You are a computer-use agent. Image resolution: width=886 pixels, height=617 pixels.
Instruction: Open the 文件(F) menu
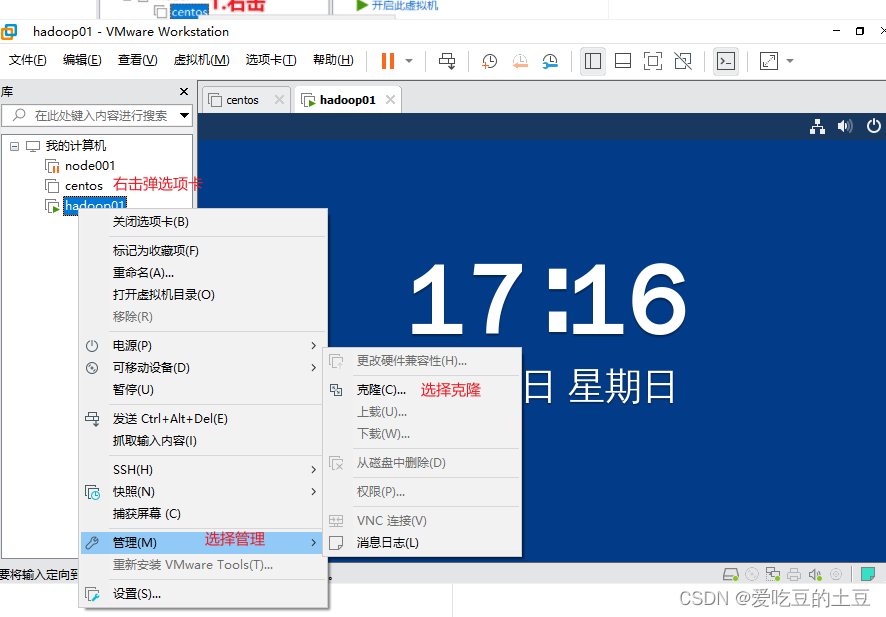coord(27,60)
